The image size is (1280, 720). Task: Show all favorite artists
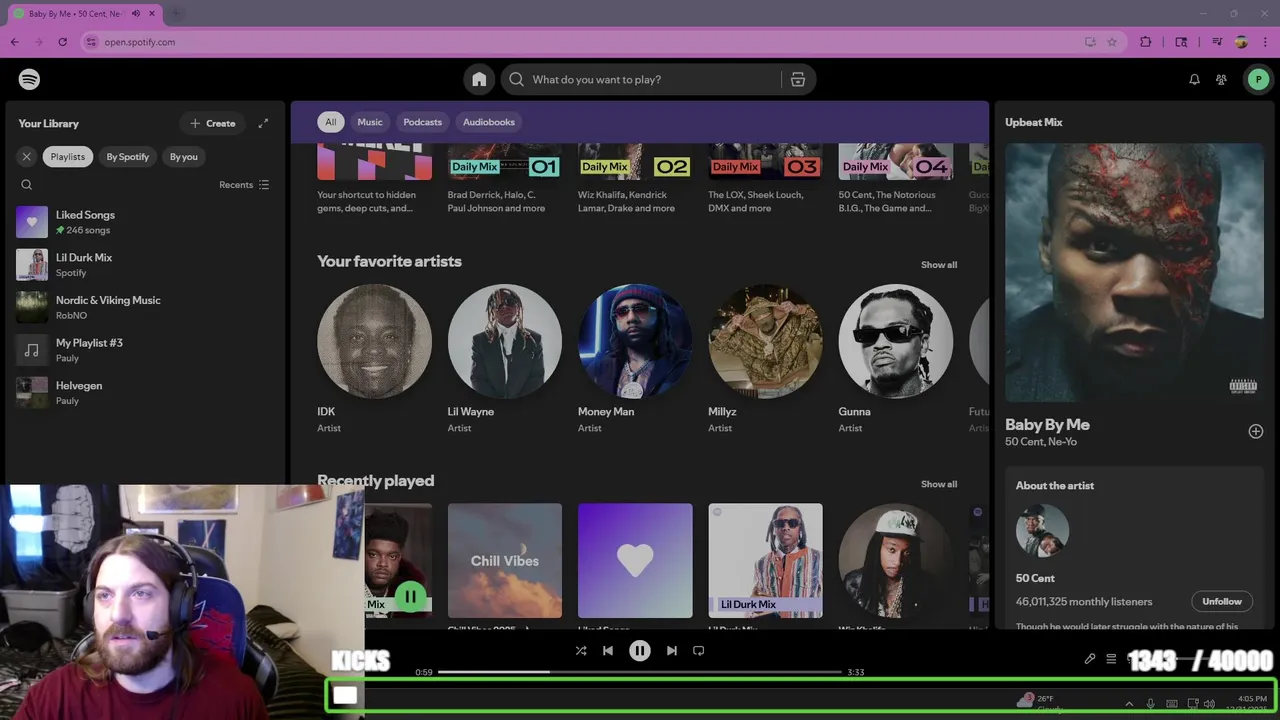coord(939,265)
